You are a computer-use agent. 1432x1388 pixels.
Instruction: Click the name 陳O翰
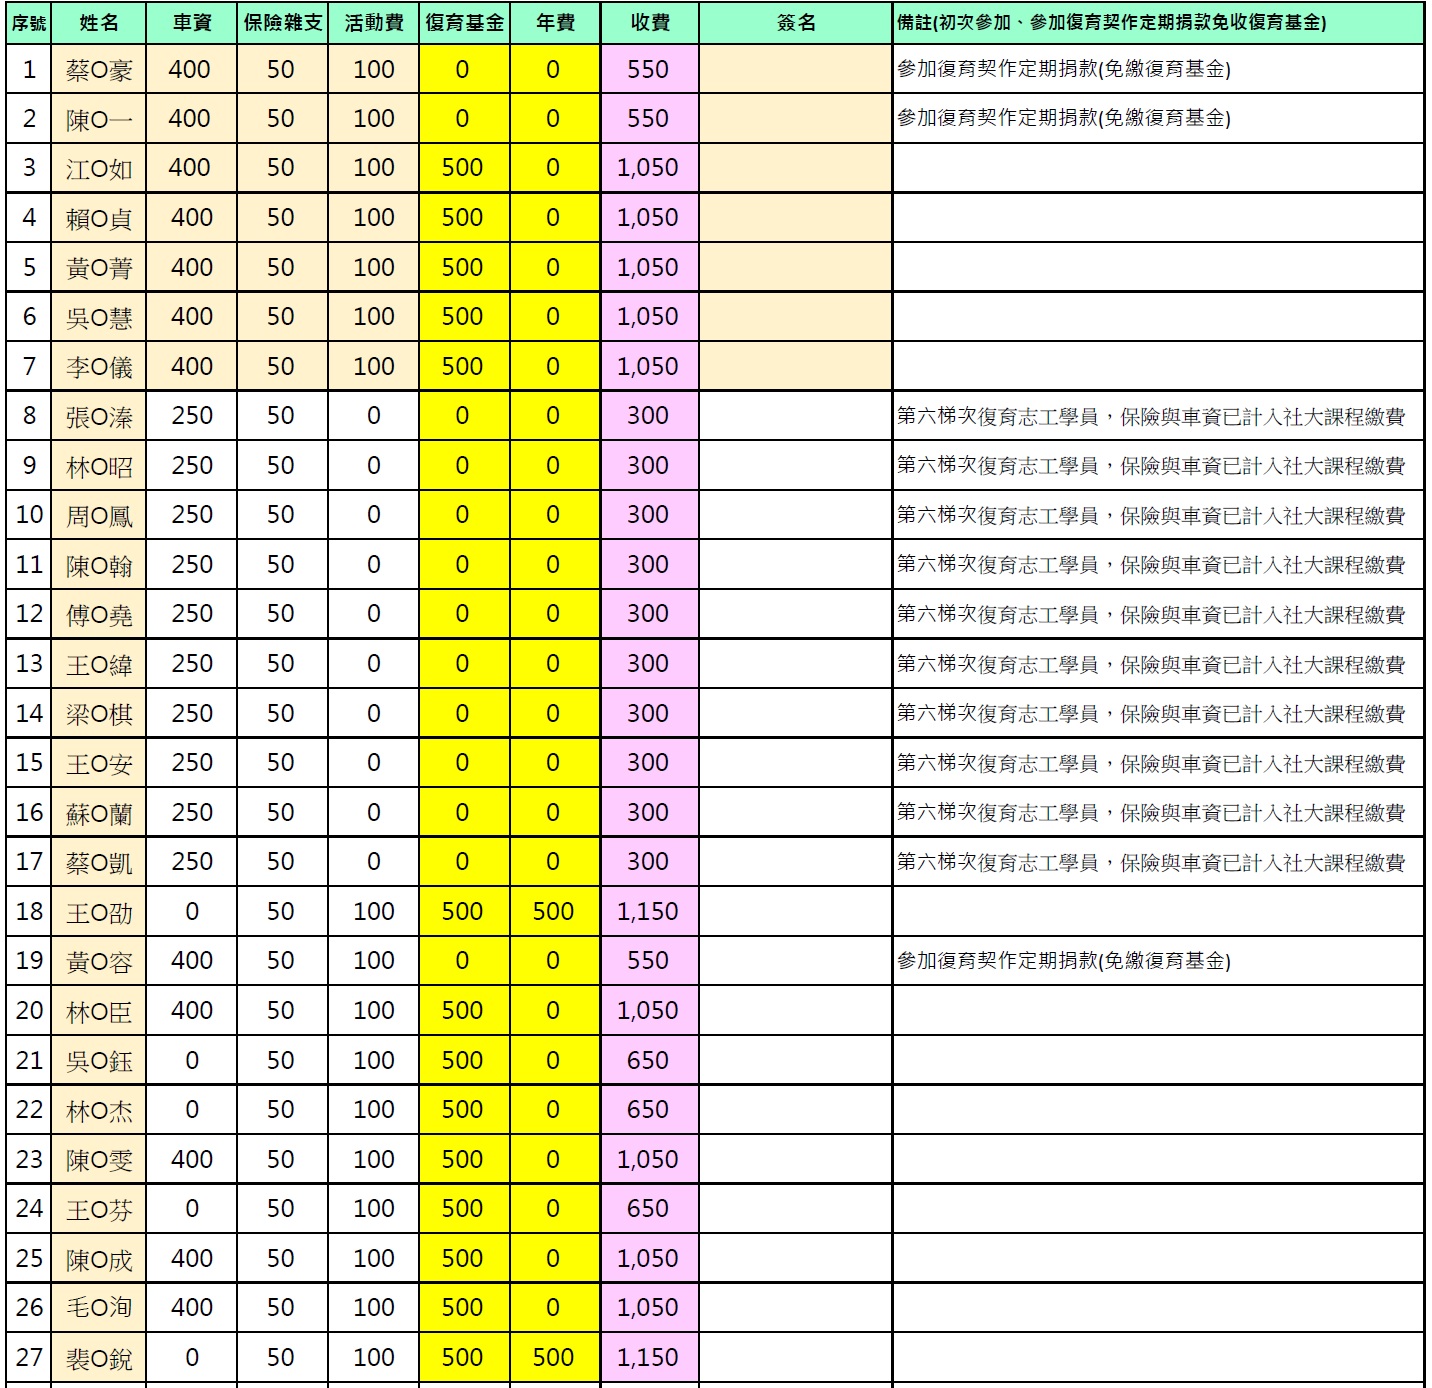(99, 565)
